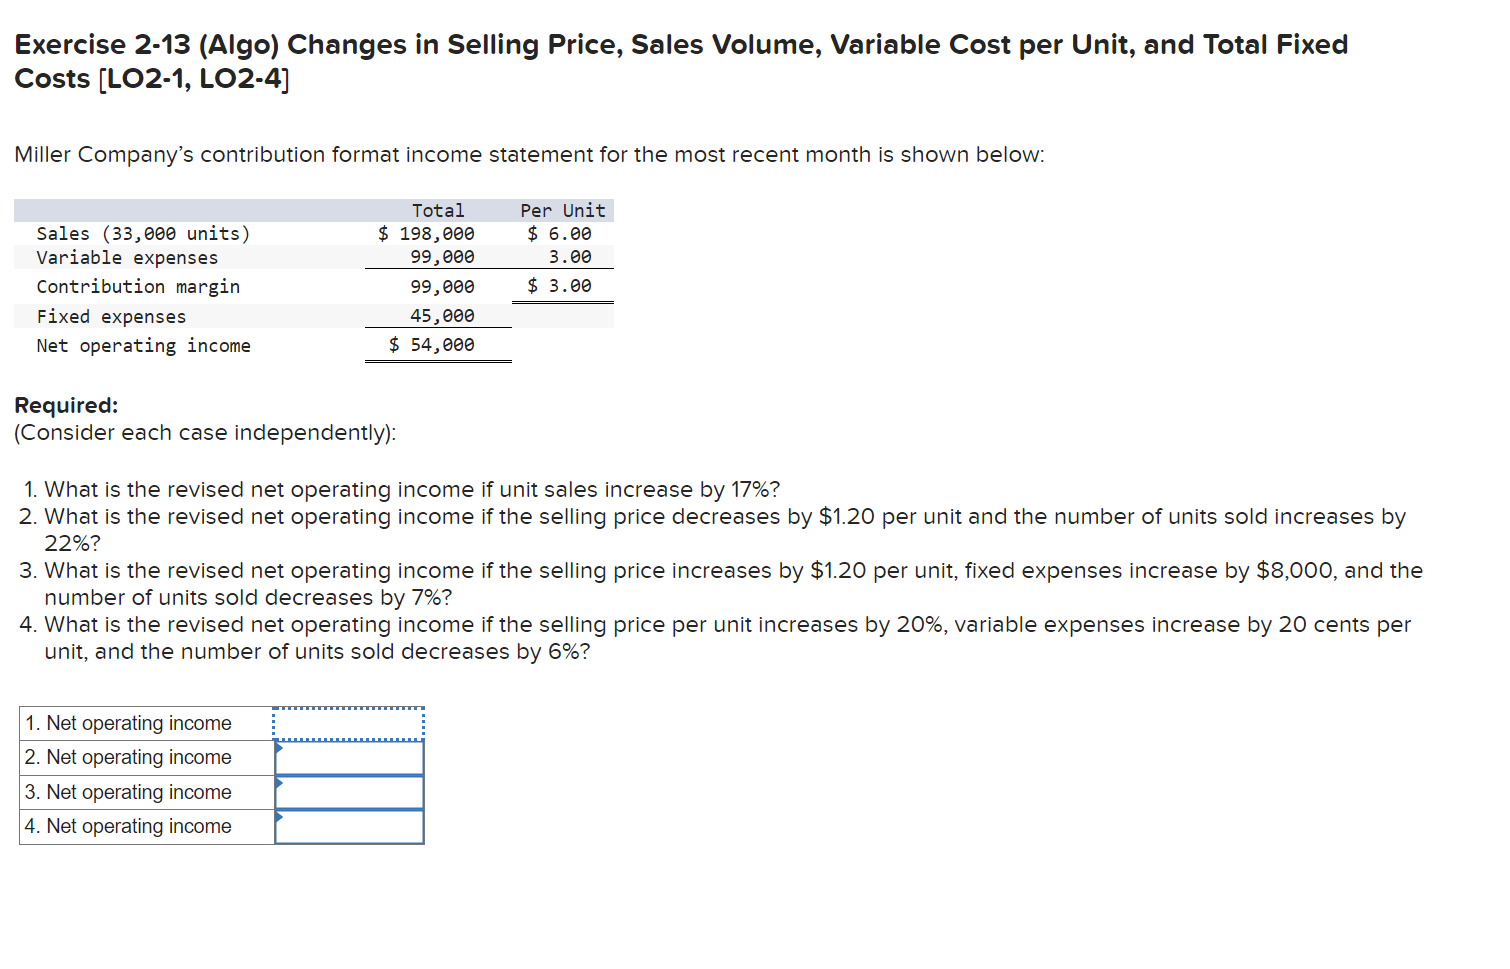Click the '2. Net operating income' row label

pos(128,757)
